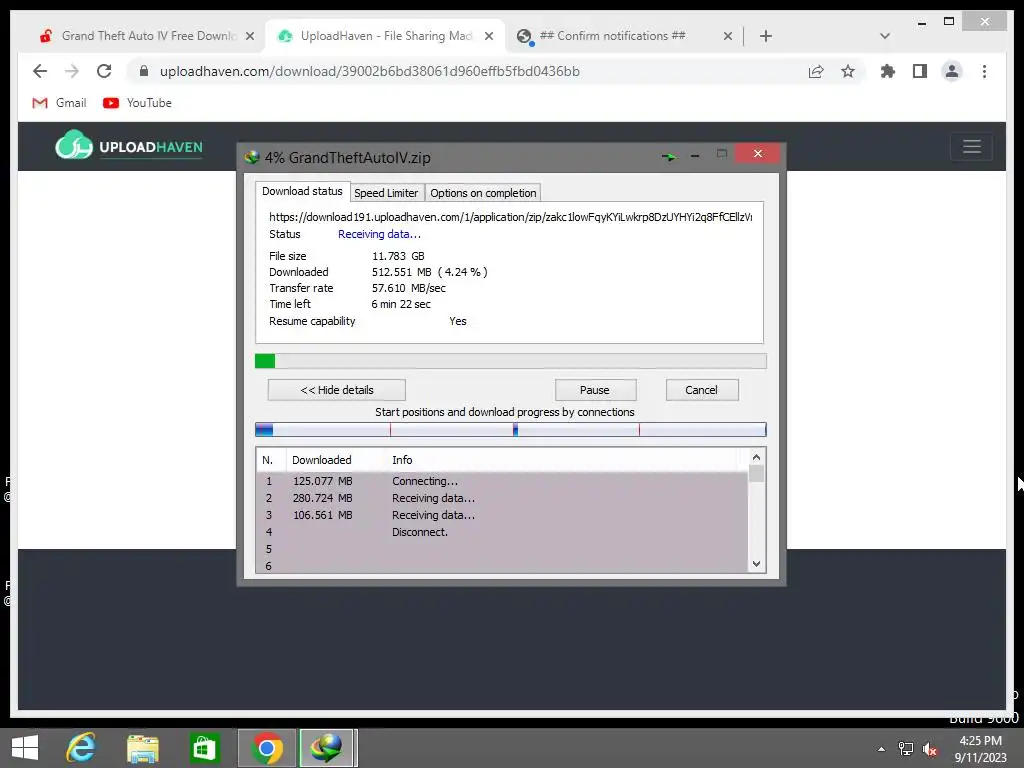Open Windows Store from taskbar

[x=204, y=748]
